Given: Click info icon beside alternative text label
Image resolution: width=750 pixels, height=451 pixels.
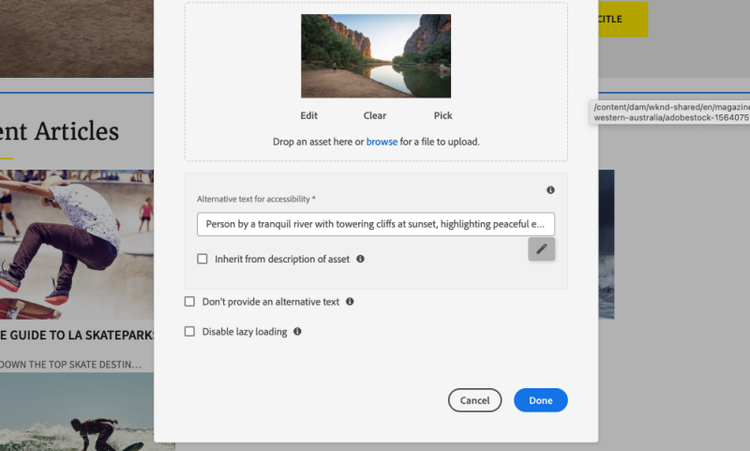Looking at the screenshot, I should pos(550,190).
